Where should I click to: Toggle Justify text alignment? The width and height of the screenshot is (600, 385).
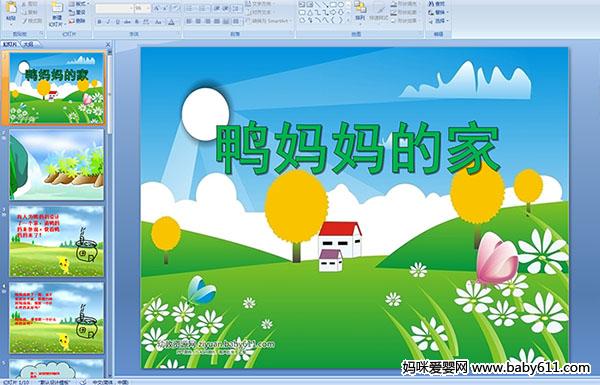tap(217, 21)
